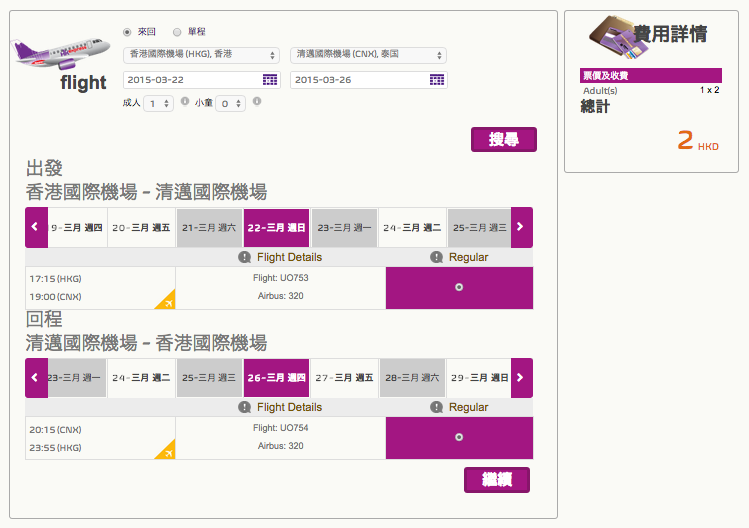
Task: Click Adult(s) row in fare details
Action: pos(651,90)
